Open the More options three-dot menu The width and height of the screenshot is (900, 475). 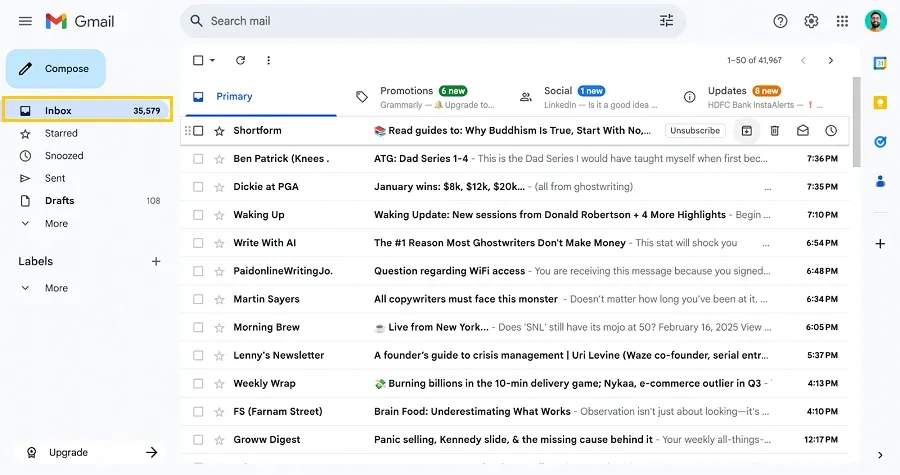click(268, 60)
